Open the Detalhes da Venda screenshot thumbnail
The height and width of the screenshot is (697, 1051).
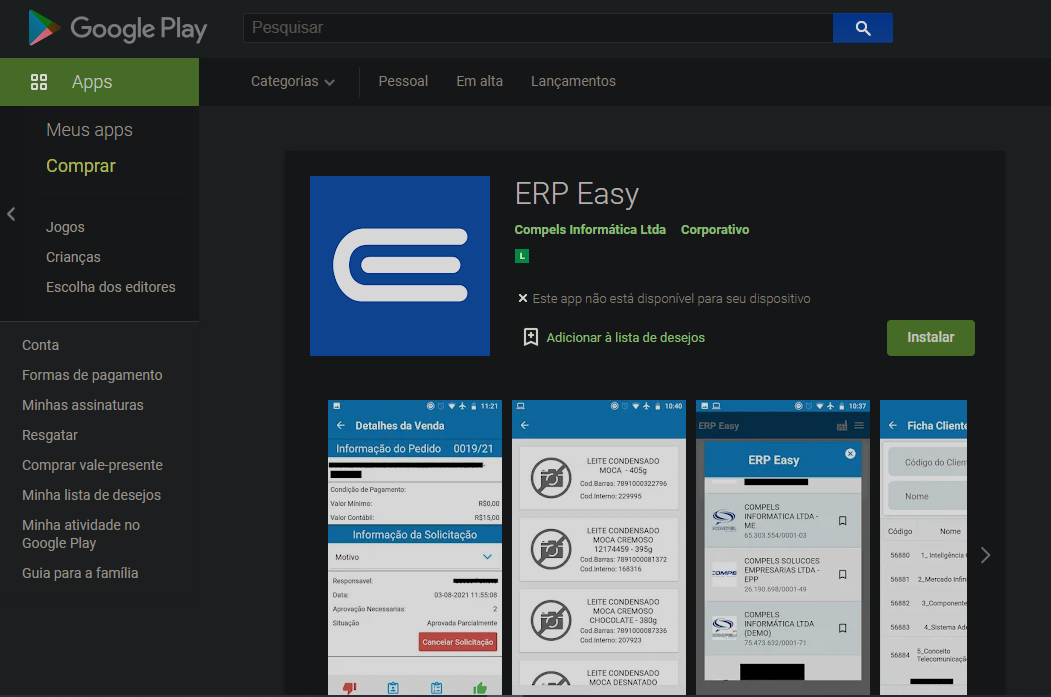[x=415, y=548]
